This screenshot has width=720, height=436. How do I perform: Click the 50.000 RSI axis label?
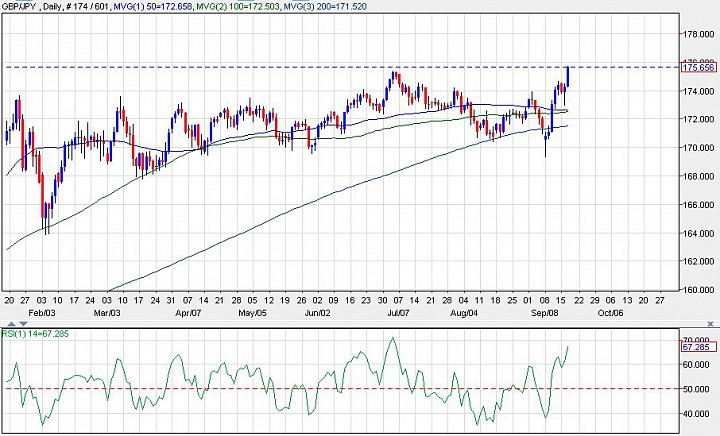point(698,389)
